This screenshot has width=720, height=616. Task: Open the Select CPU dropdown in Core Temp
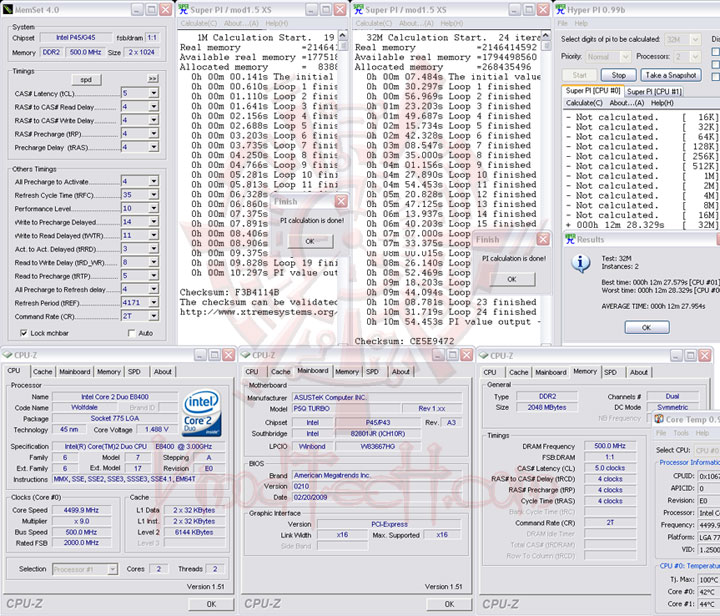point(707,450)
